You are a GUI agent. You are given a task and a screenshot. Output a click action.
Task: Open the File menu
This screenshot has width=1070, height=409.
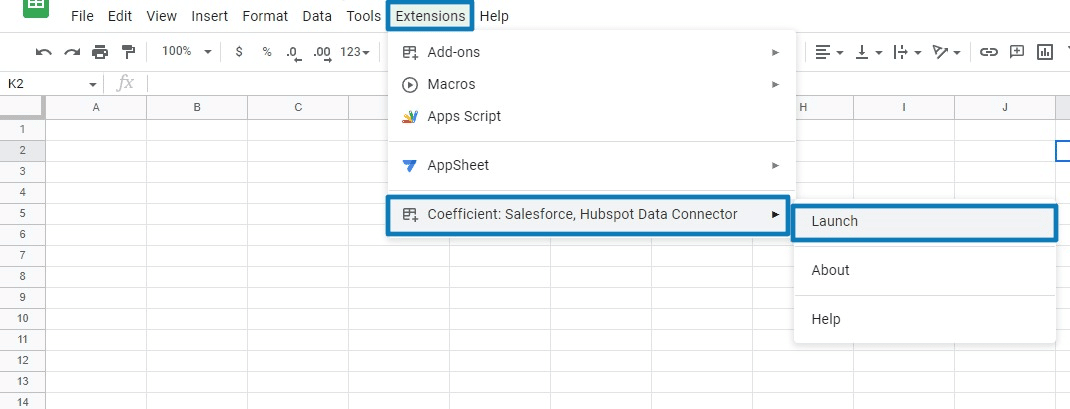pos(83,16)
